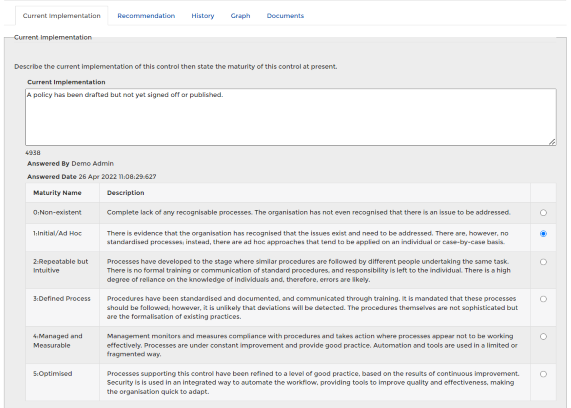The height and width of the screenshot is (408, 571).
Task: Switch to the Recommendation tab
Action: coord(146,16)
